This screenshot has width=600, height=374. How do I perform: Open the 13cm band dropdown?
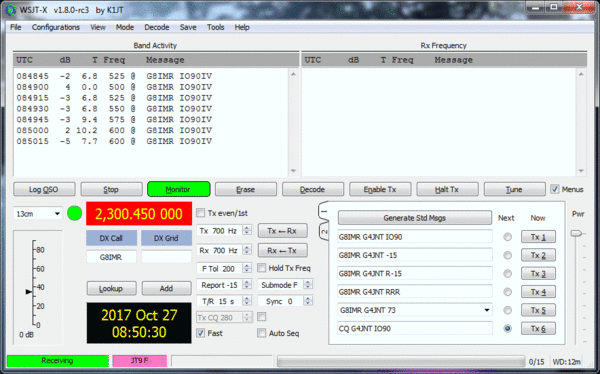point(38,214)
